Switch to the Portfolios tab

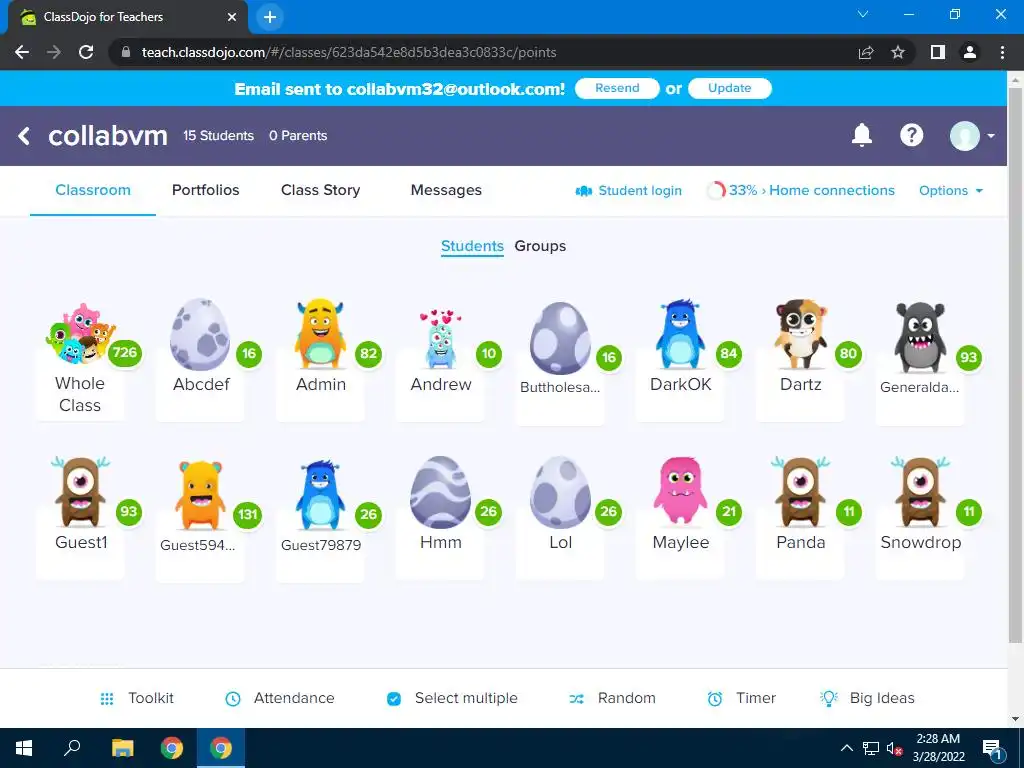point(205,190)
